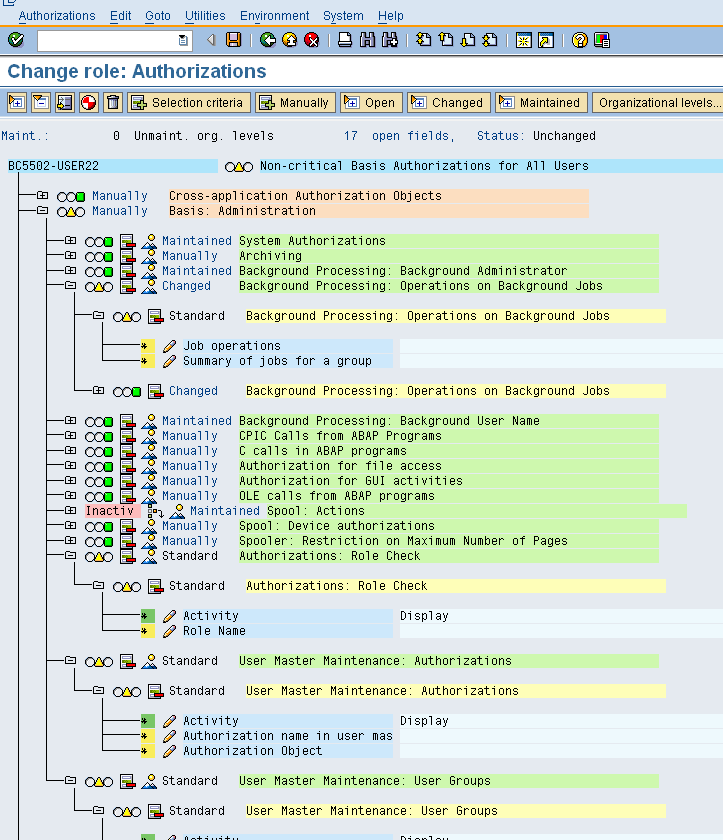Click the green Back arrow icon

pos(267,40)
